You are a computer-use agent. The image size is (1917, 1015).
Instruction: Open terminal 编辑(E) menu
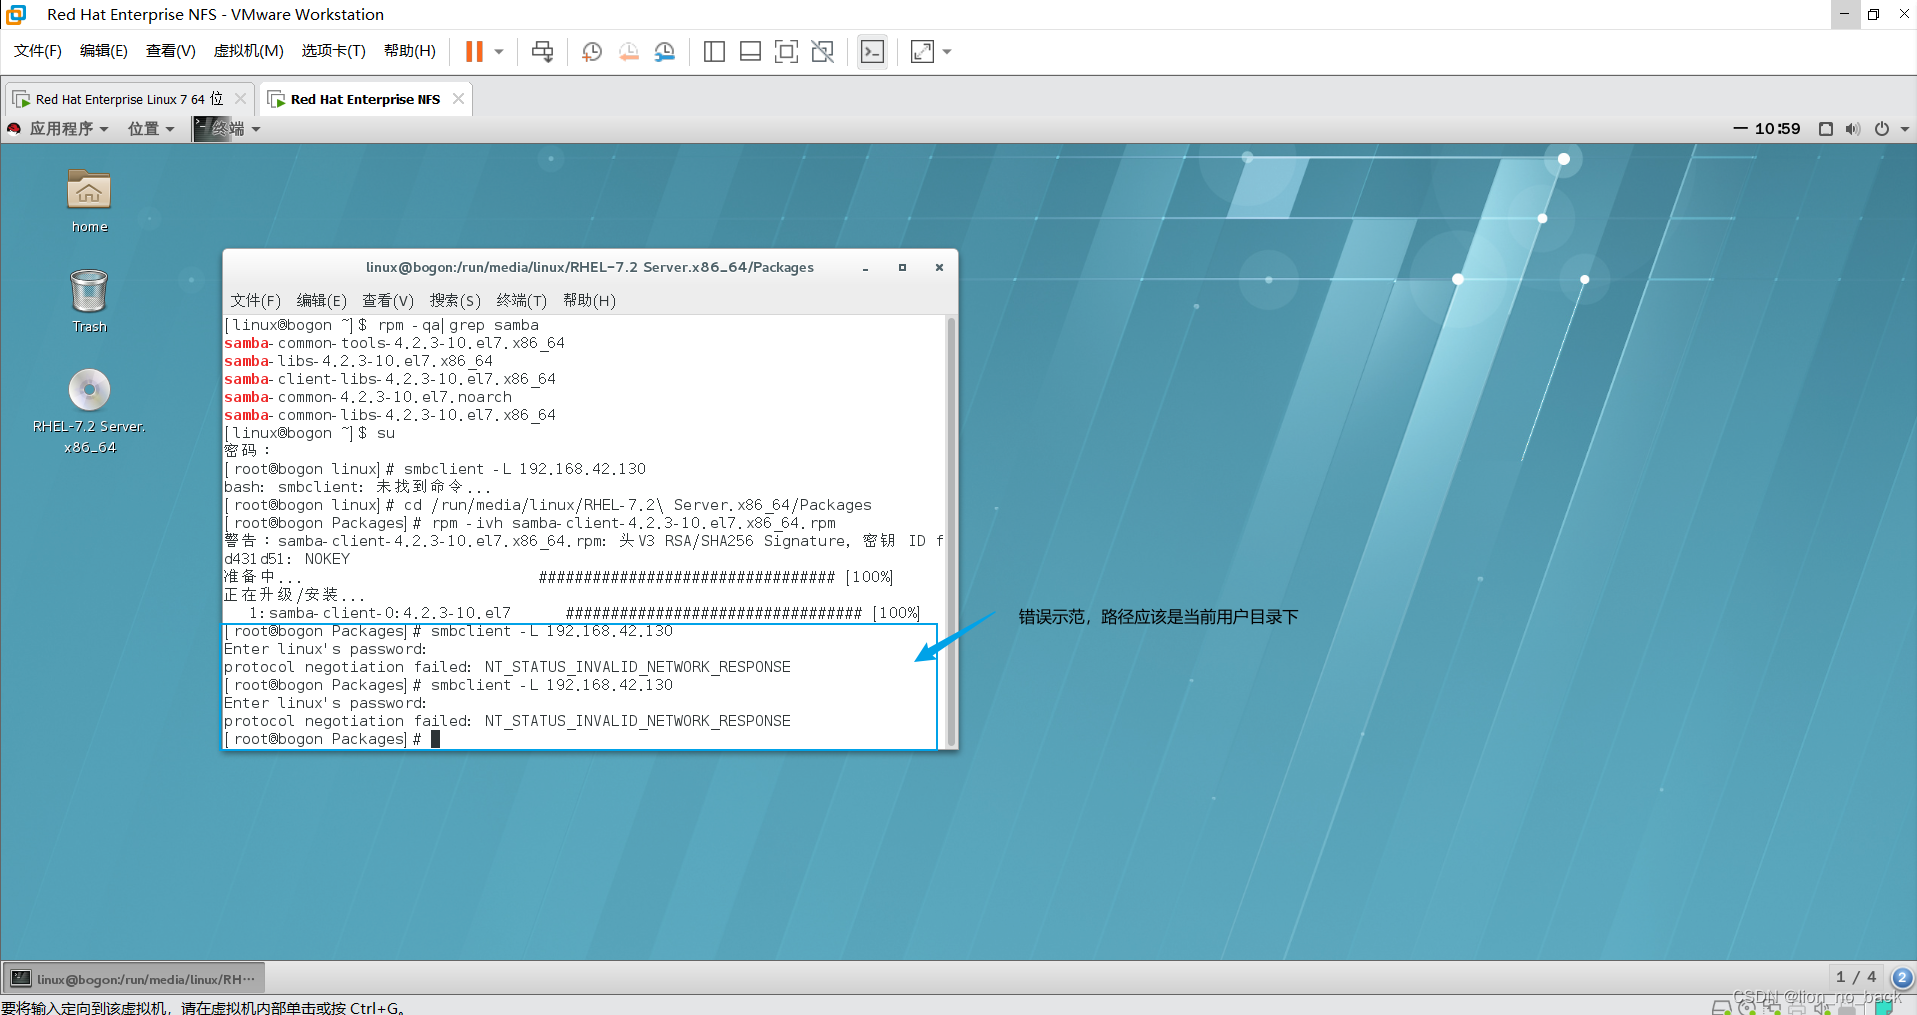[x=322, y=300]
